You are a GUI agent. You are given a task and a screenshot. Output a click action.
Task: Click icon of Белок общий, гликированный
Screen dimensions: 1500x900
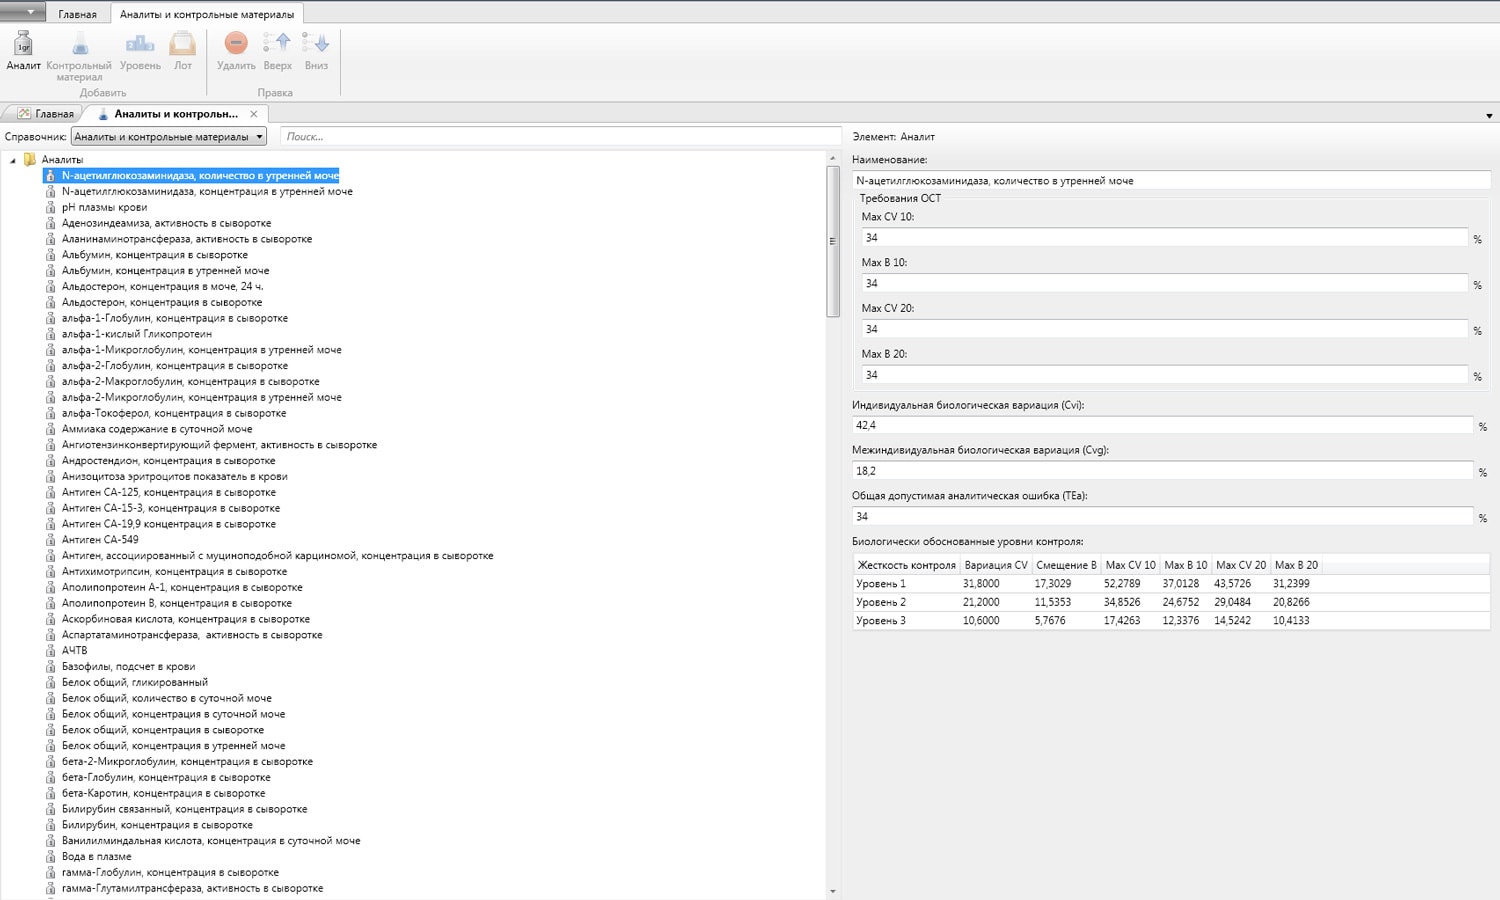click(50, 682)
